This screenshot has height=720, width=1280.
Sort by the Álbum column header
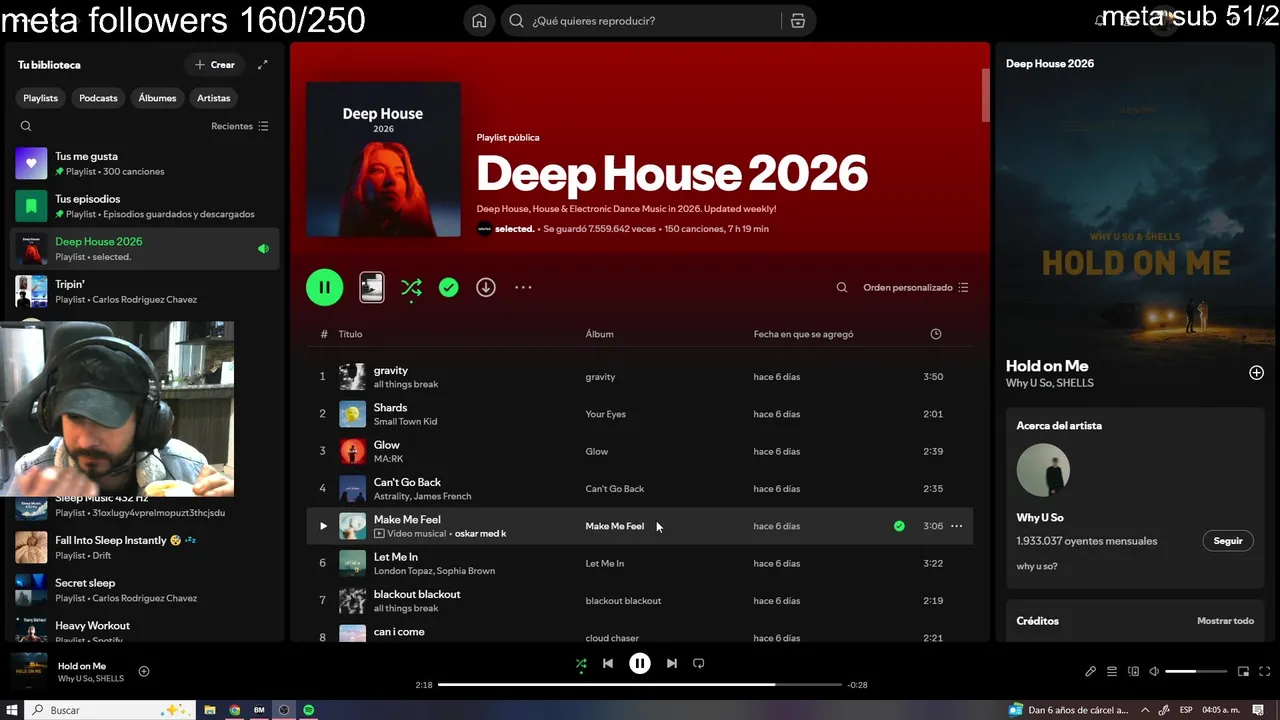tap(599, 334)
